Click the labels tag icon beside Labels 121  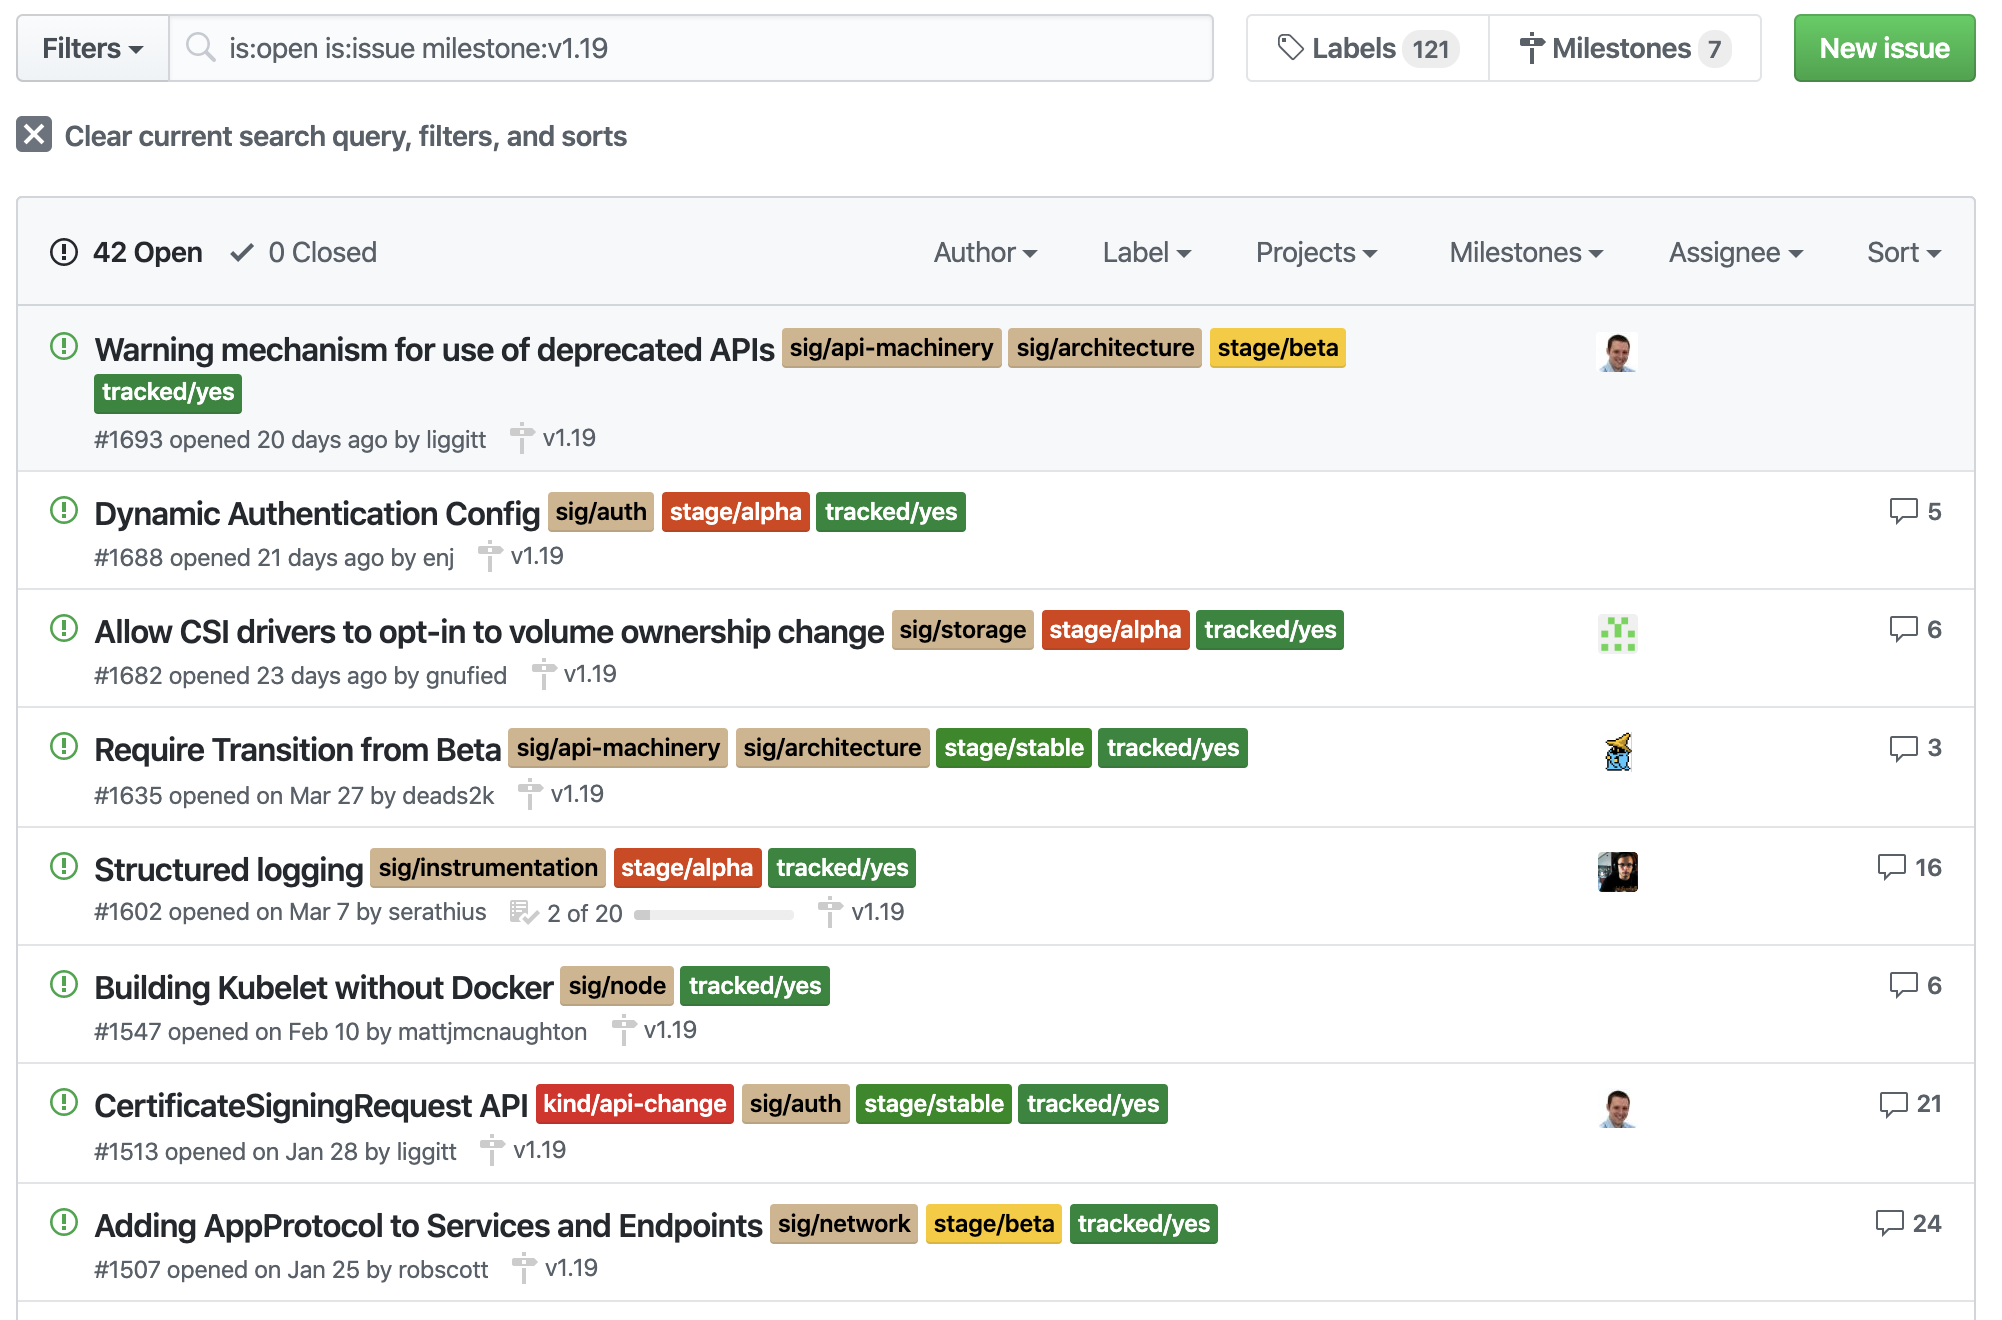pos(1289,46)
